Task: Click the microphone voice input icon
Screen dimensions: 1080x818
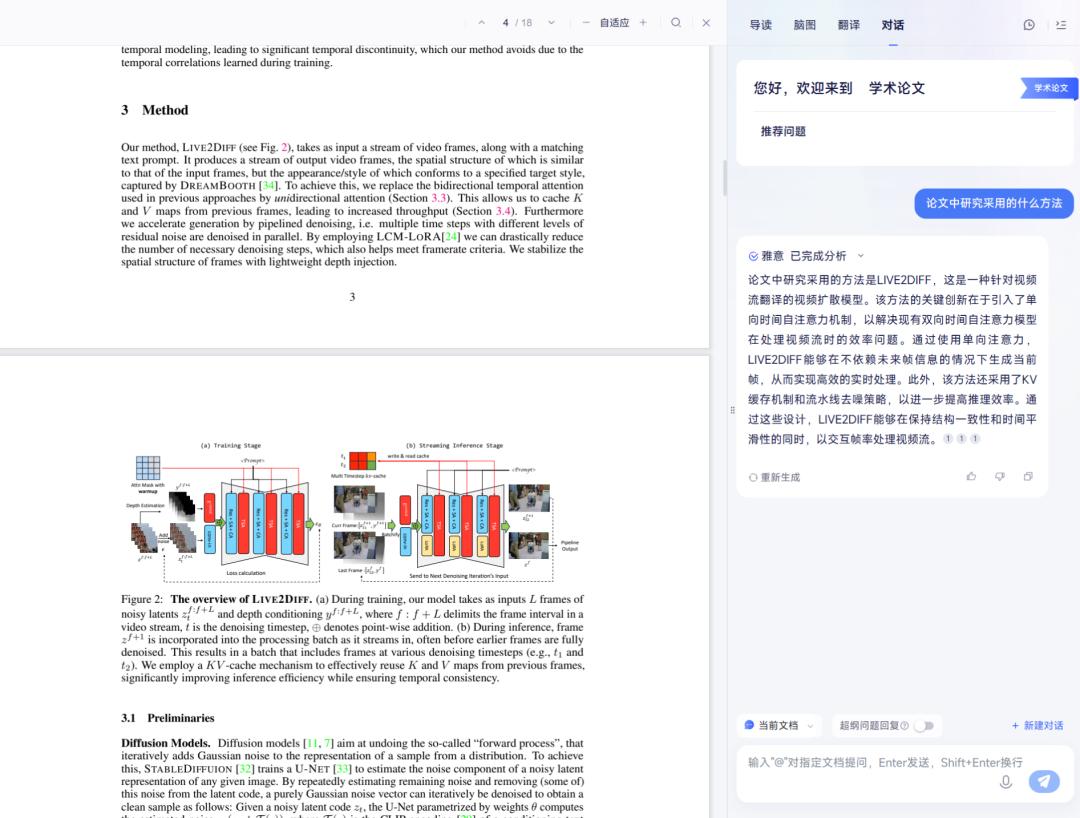Action: point(1006,781)
